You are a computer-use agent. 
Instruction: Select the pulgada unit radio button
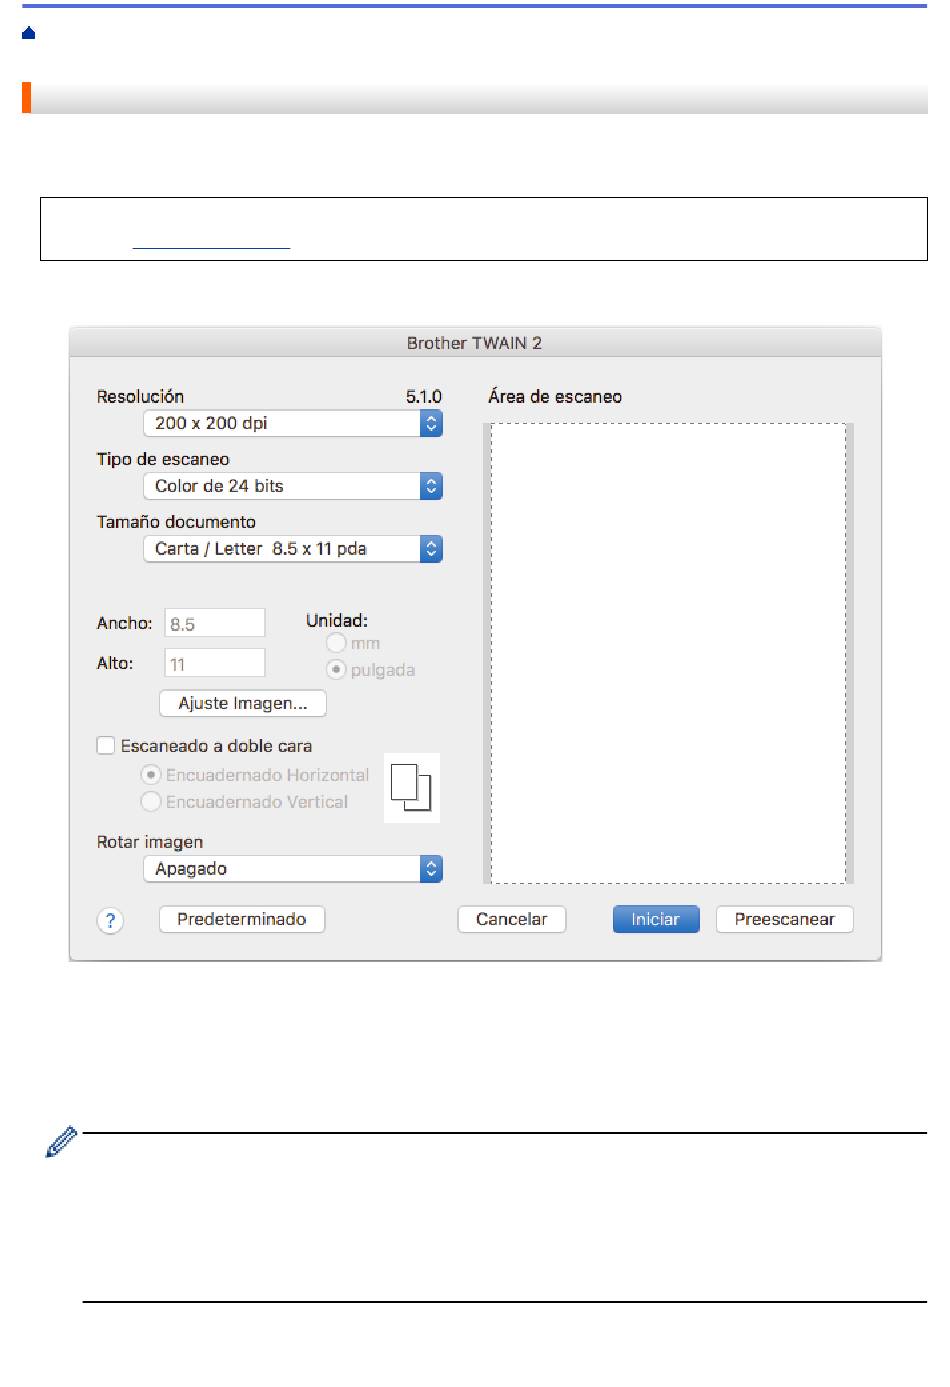click(x=336, y=669)
